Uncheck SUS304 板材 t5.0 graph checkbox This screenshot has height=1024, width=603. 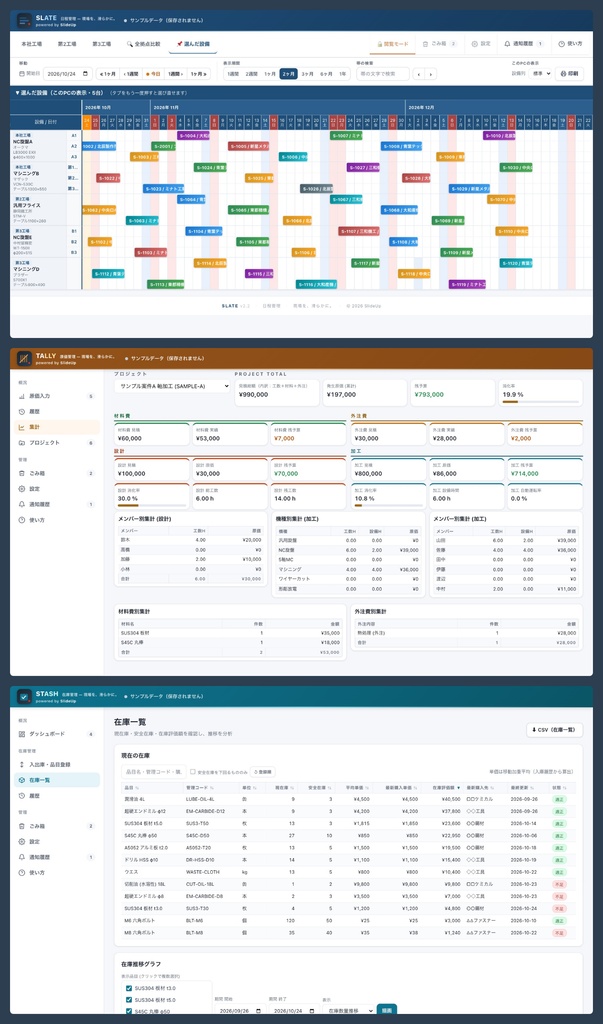pos(129,1000)
